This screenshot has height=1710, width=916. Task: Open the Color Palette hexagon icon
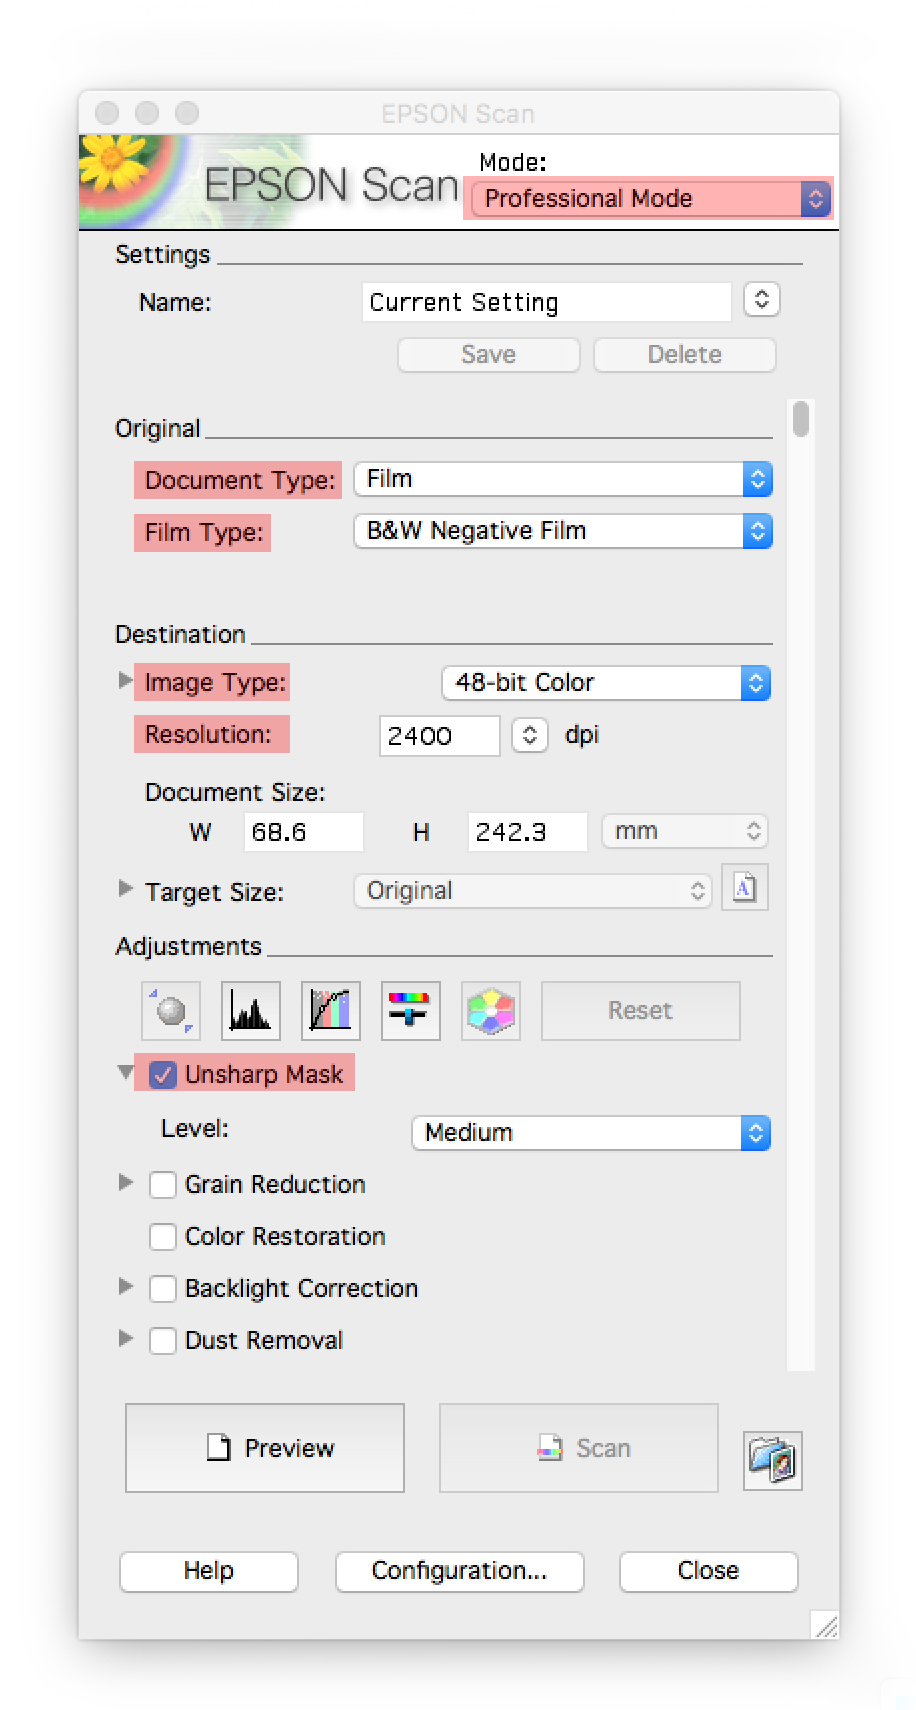click(x=490, y=1010)
